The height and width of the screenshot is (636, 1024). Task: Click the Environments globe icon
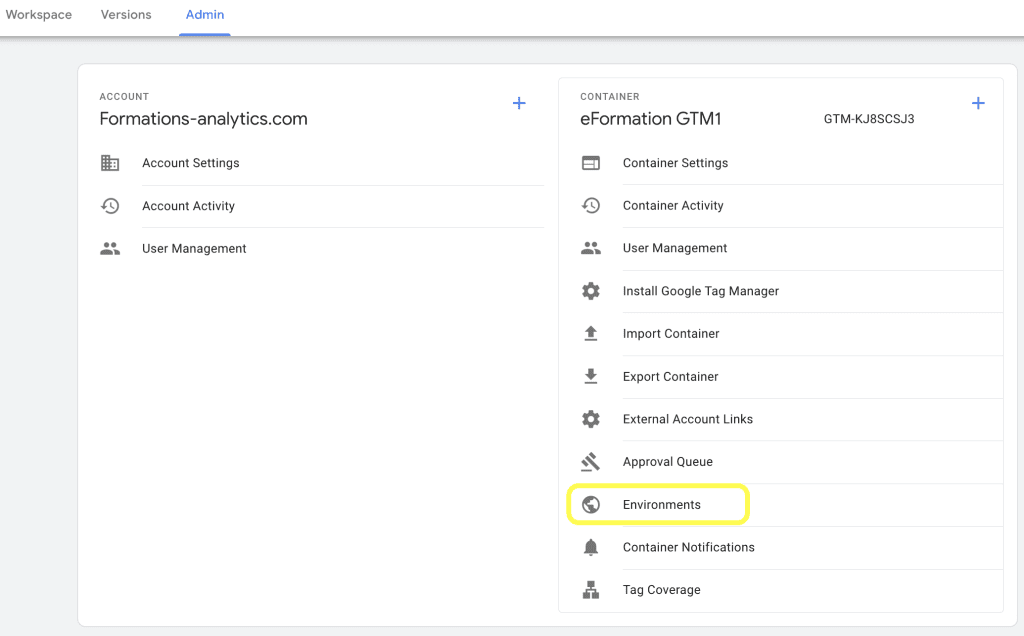591,505
